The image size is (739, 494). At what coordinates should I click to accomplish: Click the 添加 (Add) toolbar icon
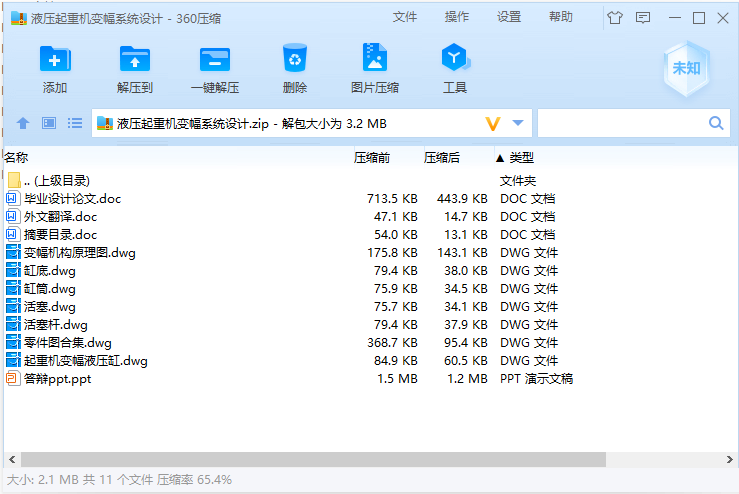(55, 59)
